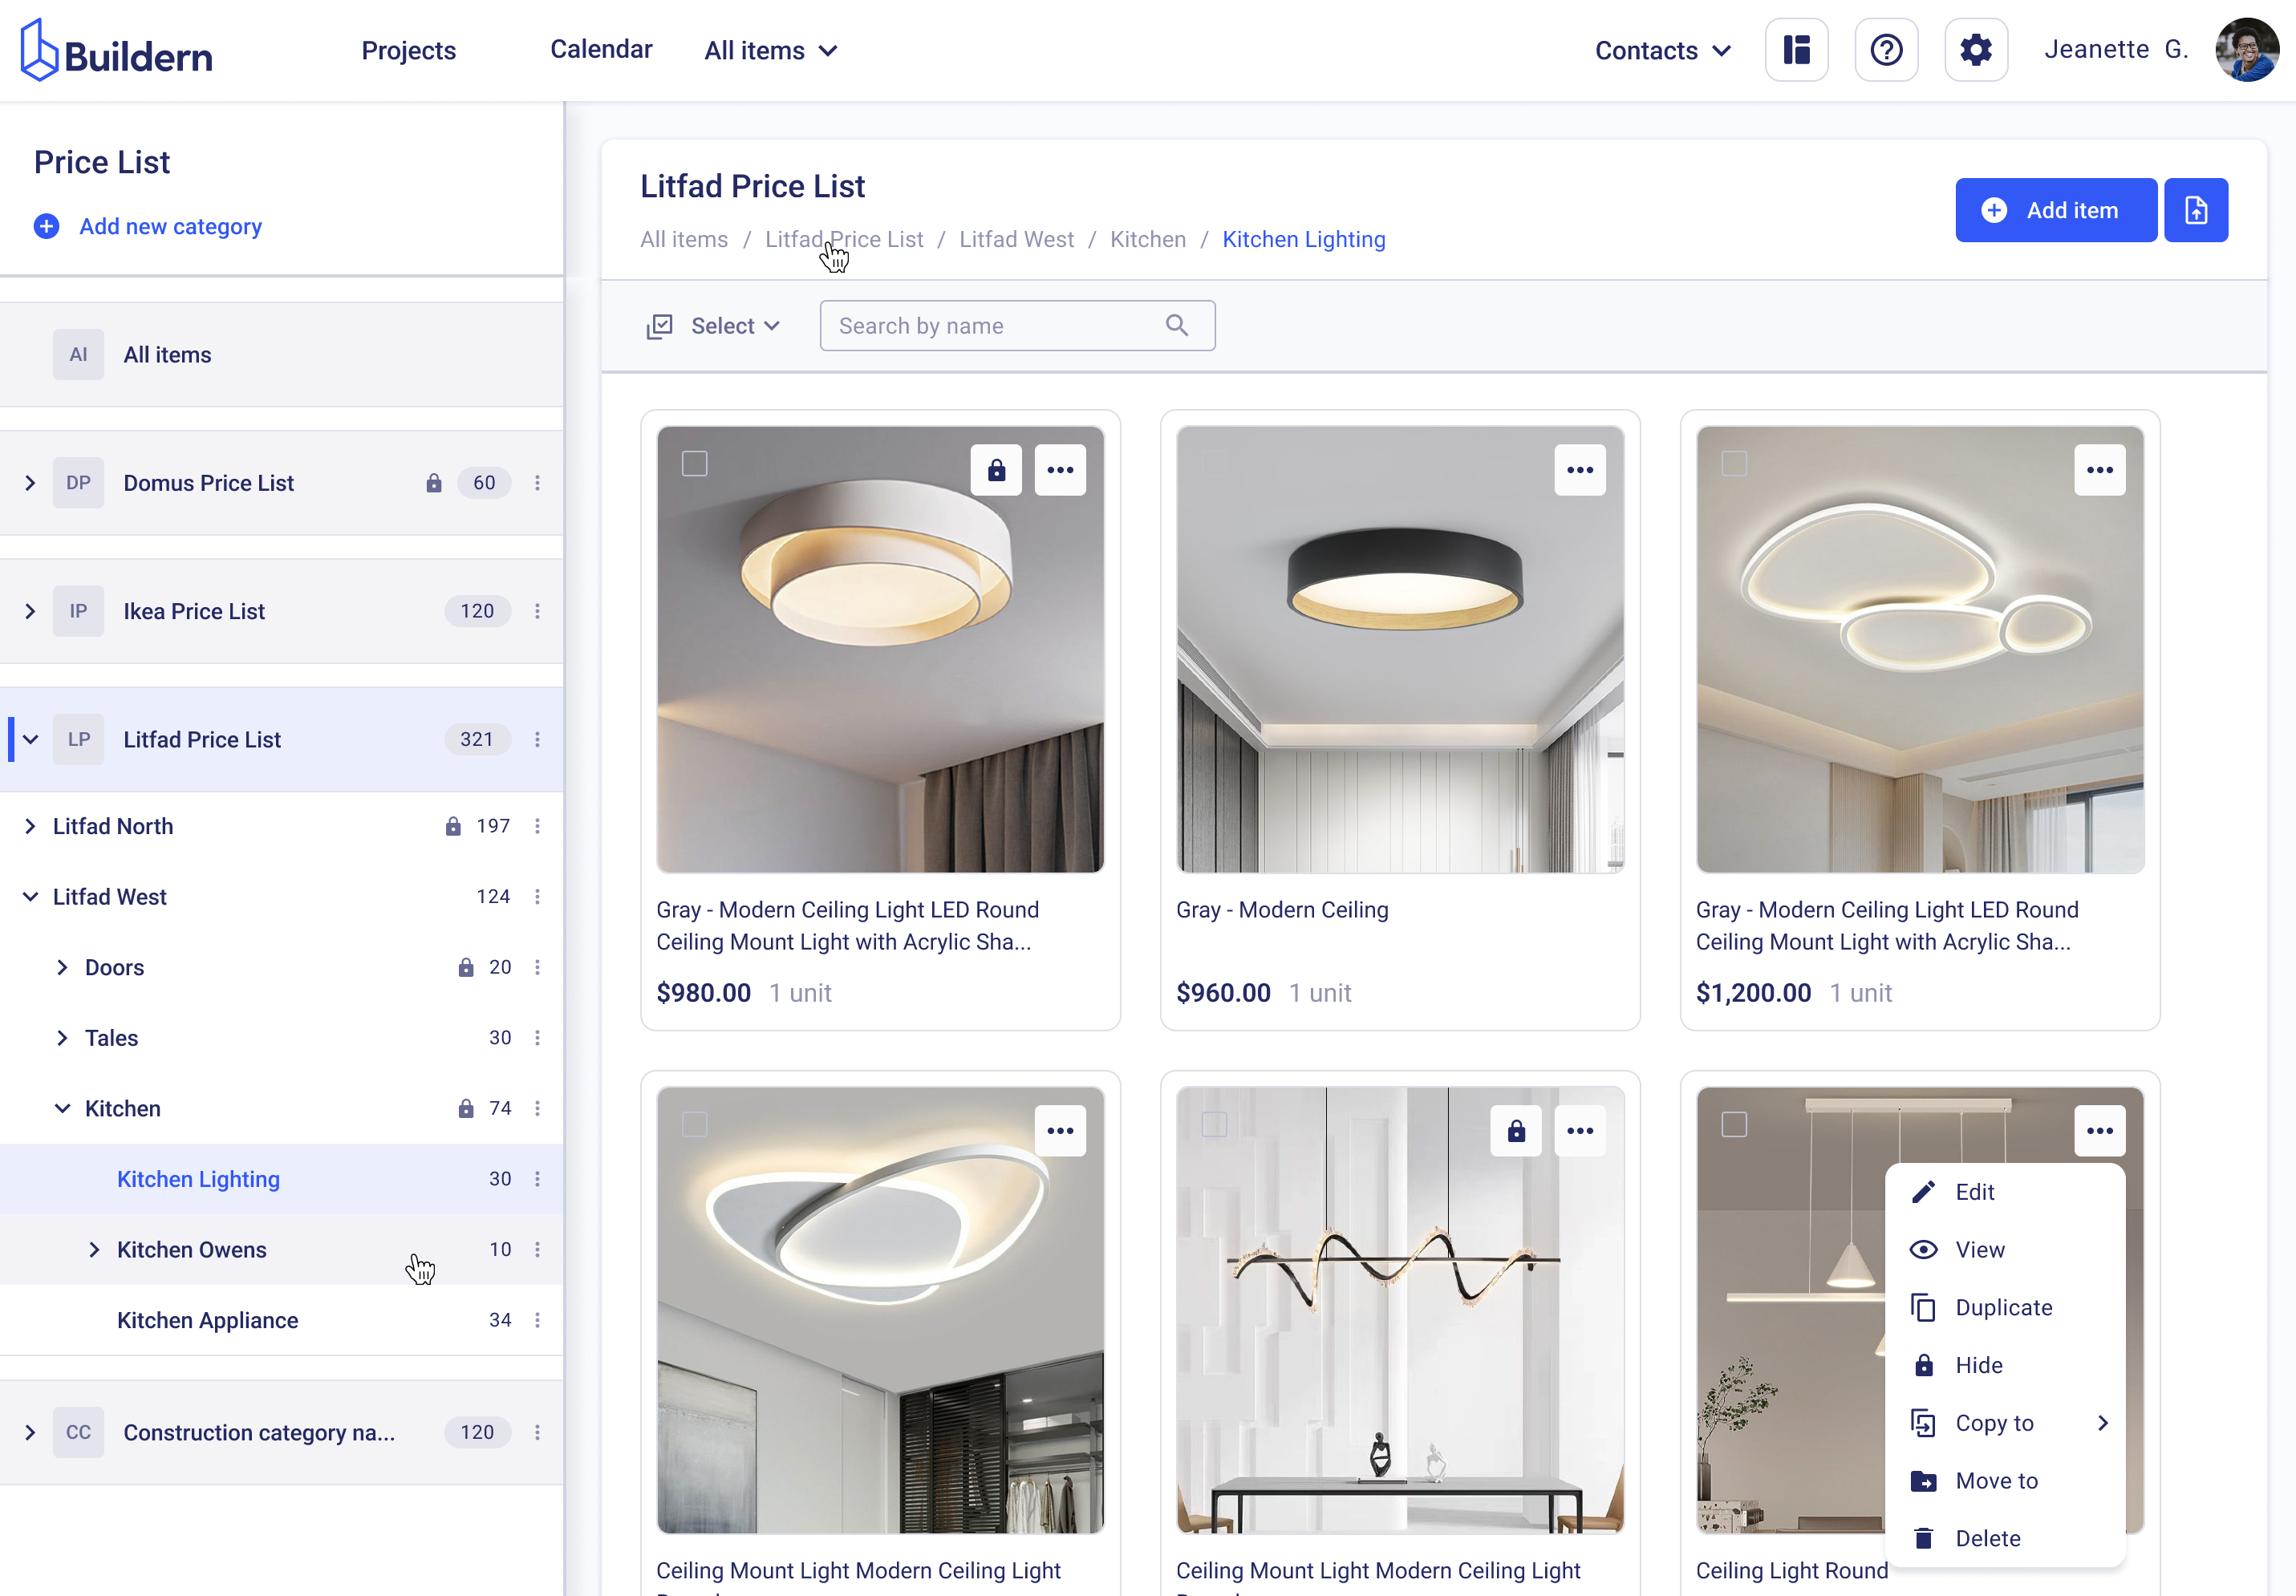
Task: Tick checkbox on $1,200.00 light card
Action: tap(1734, 464)
